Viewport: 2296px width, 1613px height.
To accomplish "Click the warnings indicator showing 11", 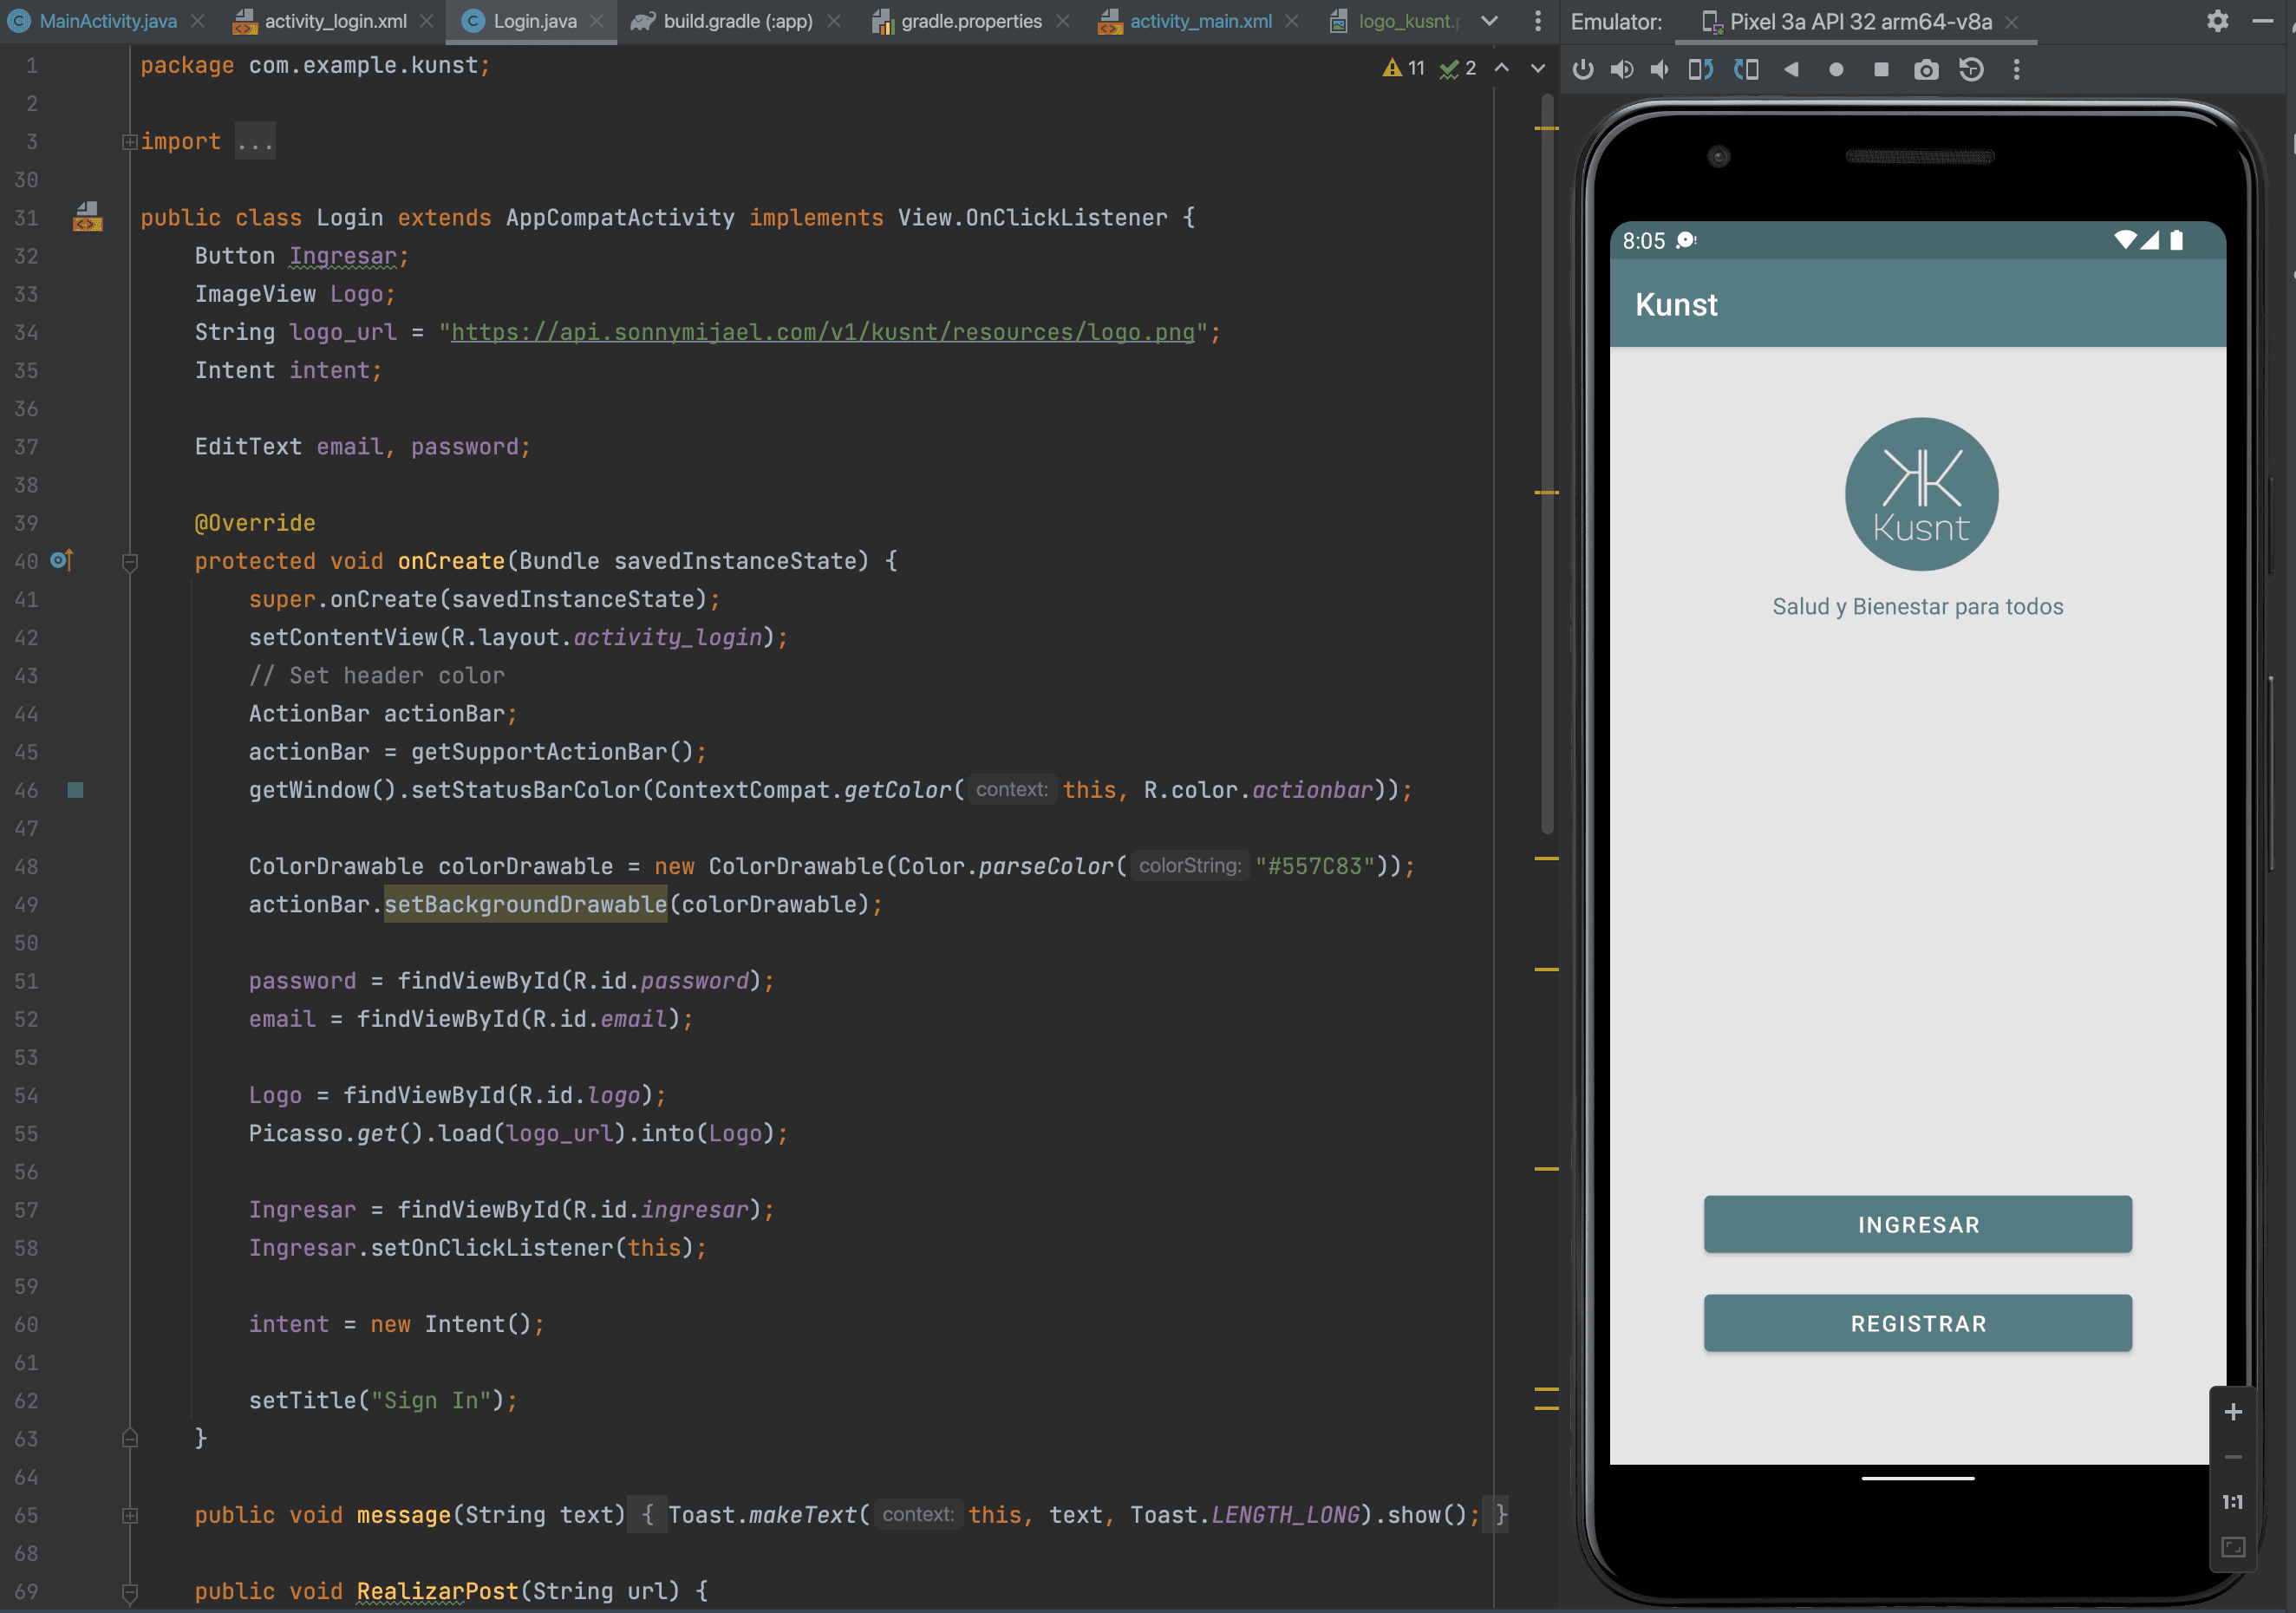I will 1404,68.
